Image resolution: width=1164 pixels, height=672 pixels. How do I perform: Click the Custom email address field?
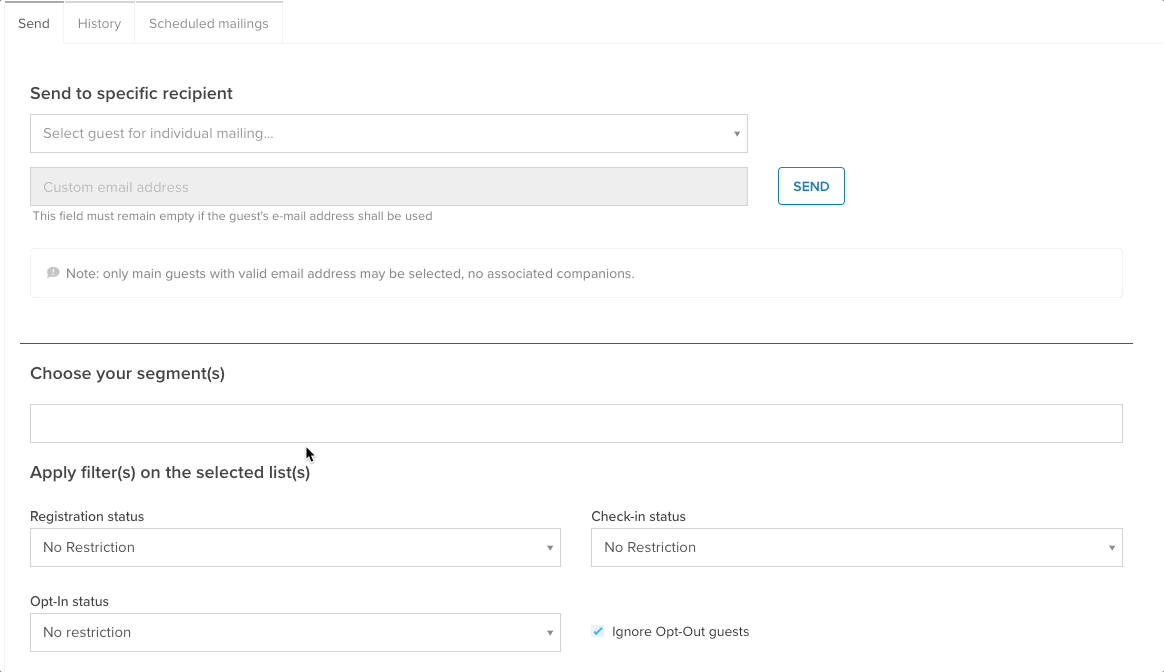point(388,187)
